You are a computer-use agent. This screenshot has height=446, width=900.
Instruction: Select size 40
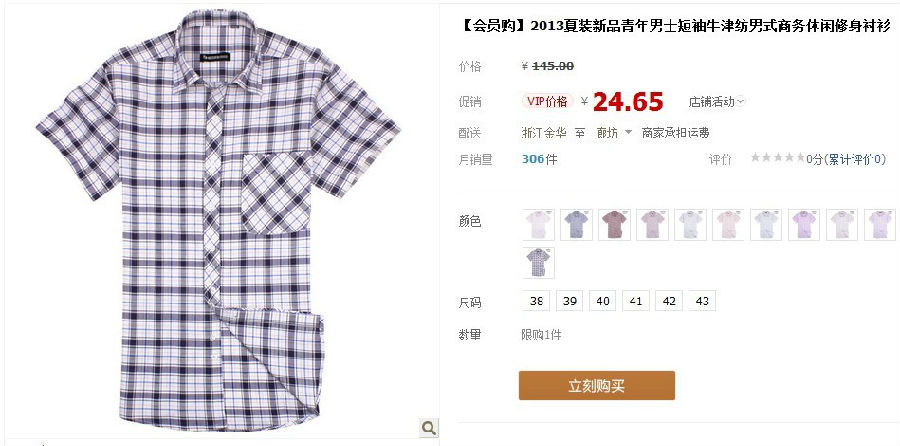[x=603, y=301]
